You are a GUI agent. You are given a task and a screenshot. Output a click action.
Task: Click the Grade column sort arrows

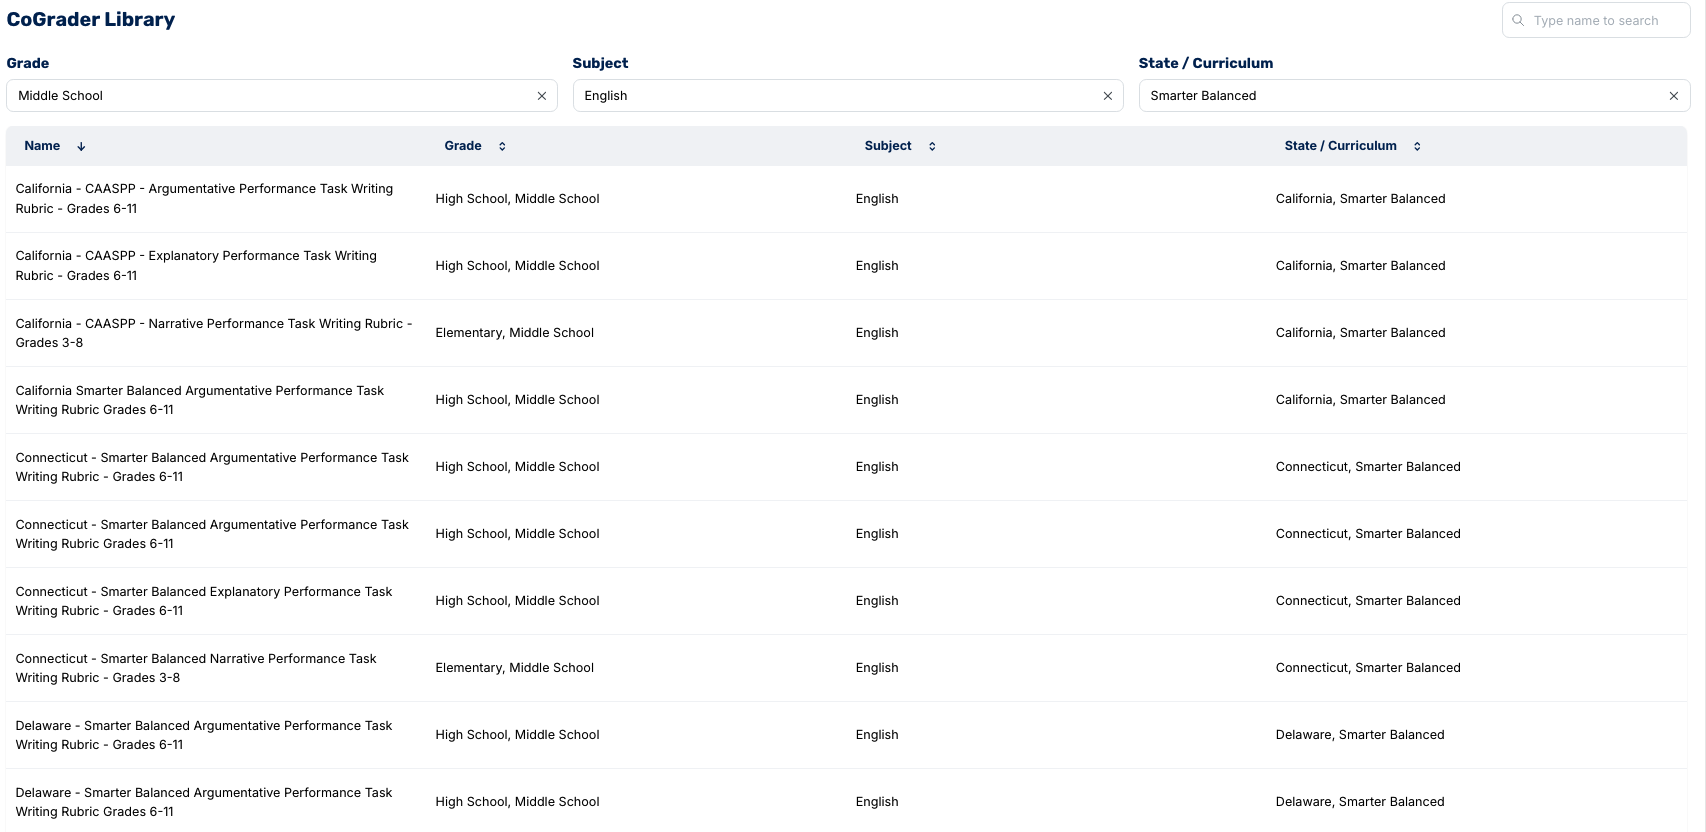pyautogui.click(x=502, y=146)
